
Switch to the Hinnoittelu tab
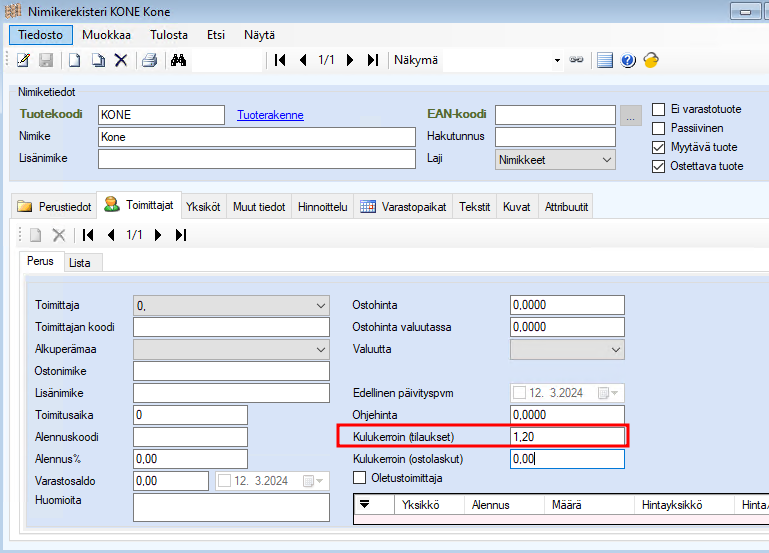coord(322,207)
